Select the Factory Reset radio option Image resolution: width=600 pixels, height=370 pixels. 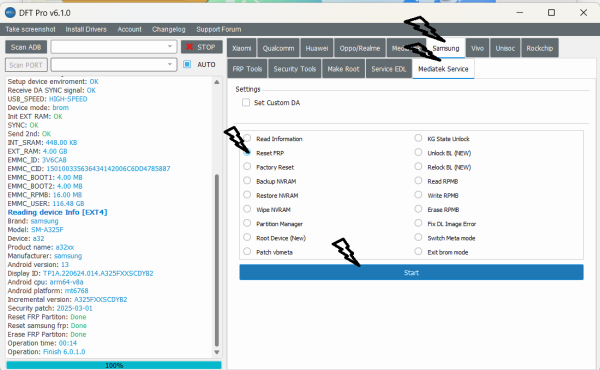click(247, 166)
